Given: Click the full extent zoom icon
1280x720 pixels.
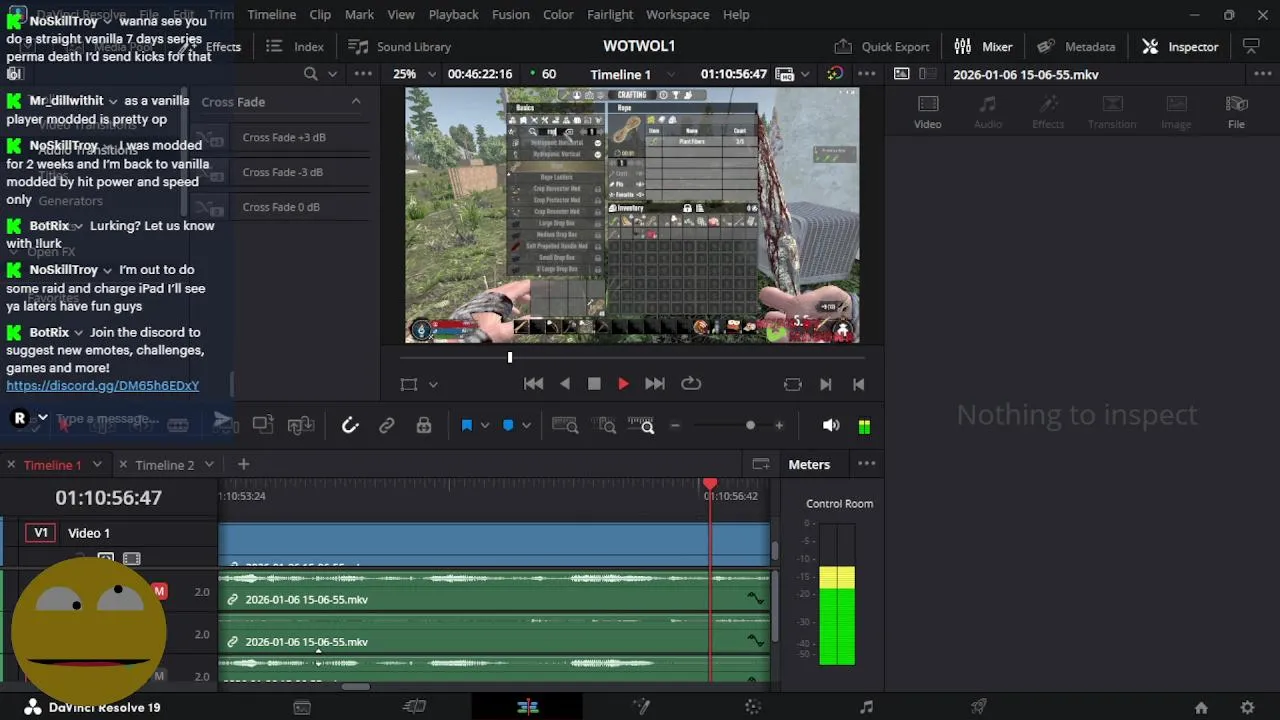Looking at the screenshot, I should [565, 426].
